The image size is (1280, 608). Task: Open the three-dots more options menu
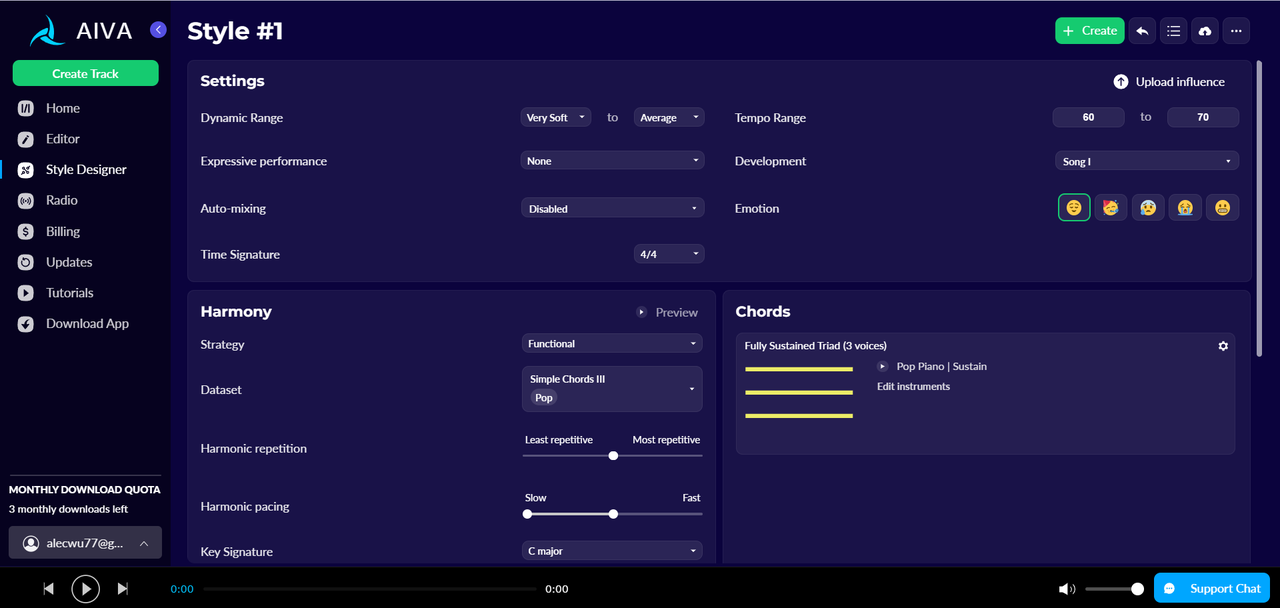[1237, 31]
